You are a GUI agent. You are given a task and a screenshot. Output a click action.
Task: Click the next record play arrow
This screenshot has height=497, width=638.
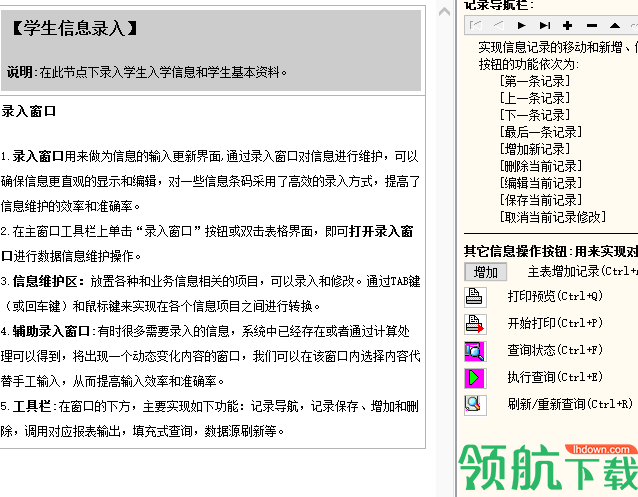click(x=521, y=26)
